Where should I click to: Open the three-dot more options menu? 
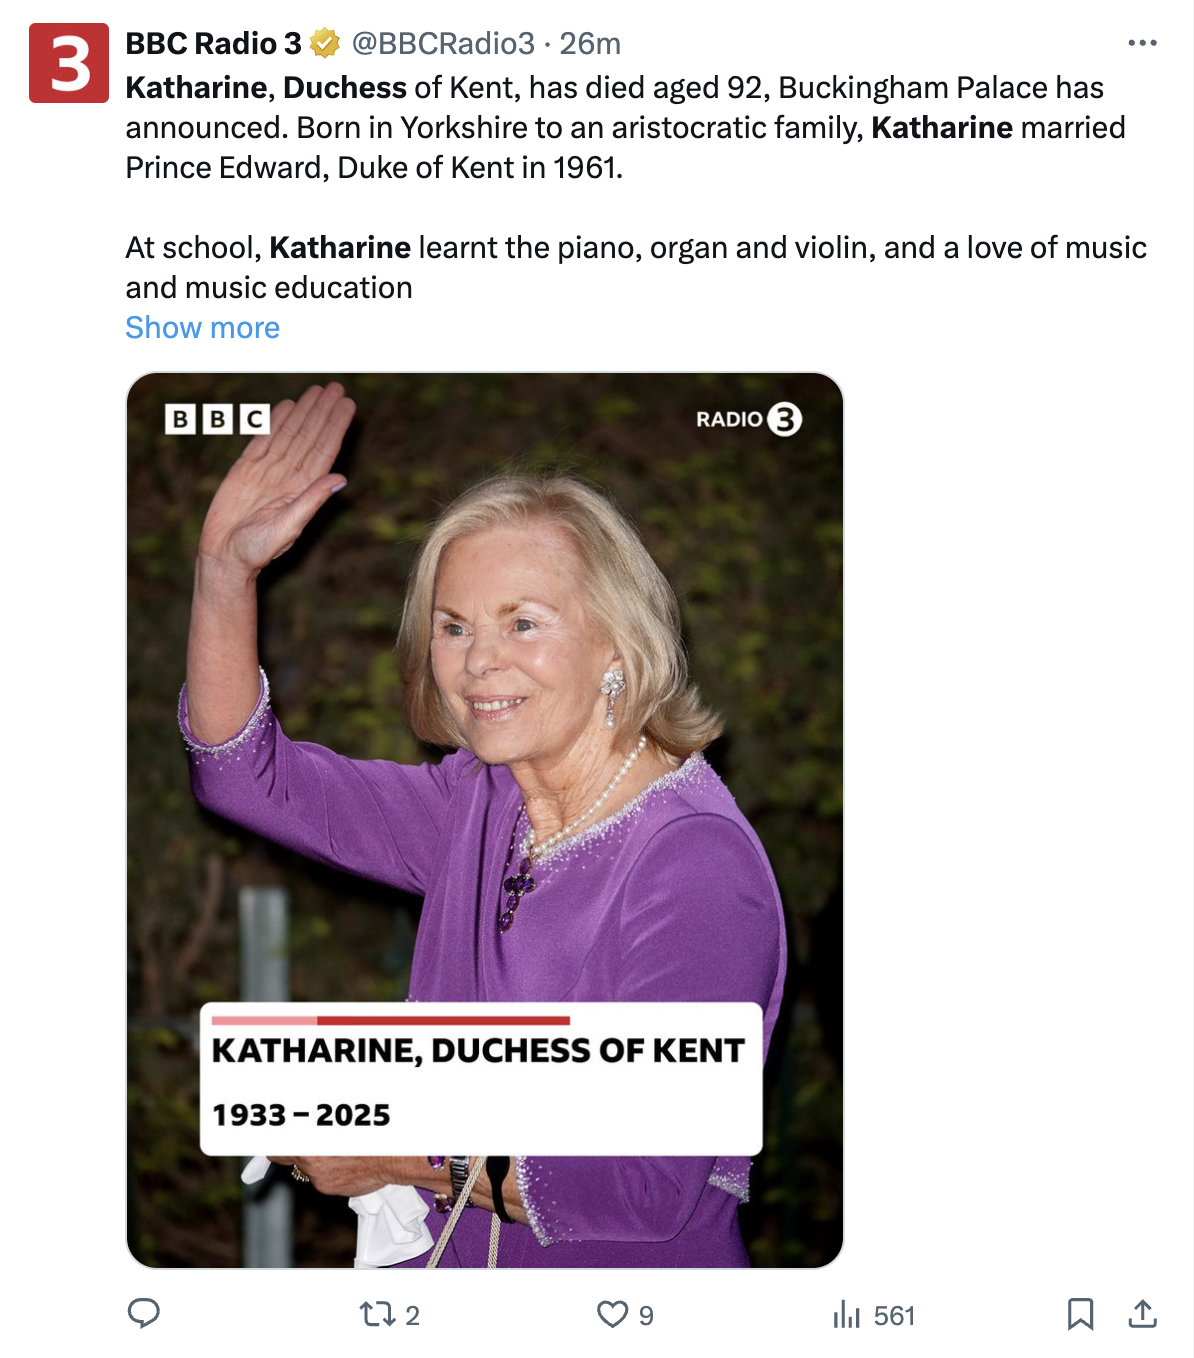[1142, 43]
